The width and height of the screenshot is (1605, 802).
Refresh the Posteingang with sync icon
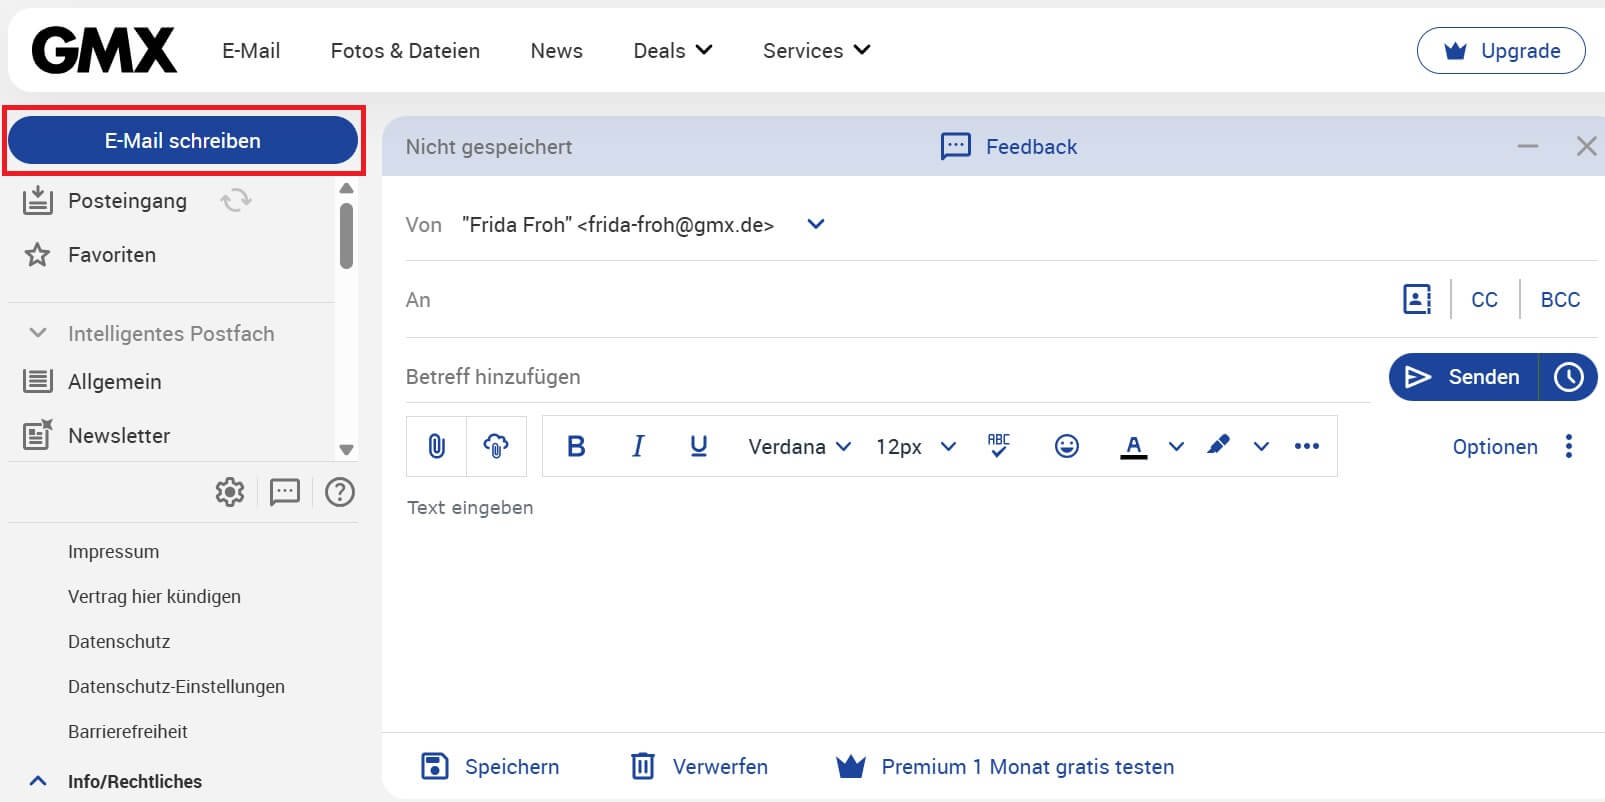[236, 200]
